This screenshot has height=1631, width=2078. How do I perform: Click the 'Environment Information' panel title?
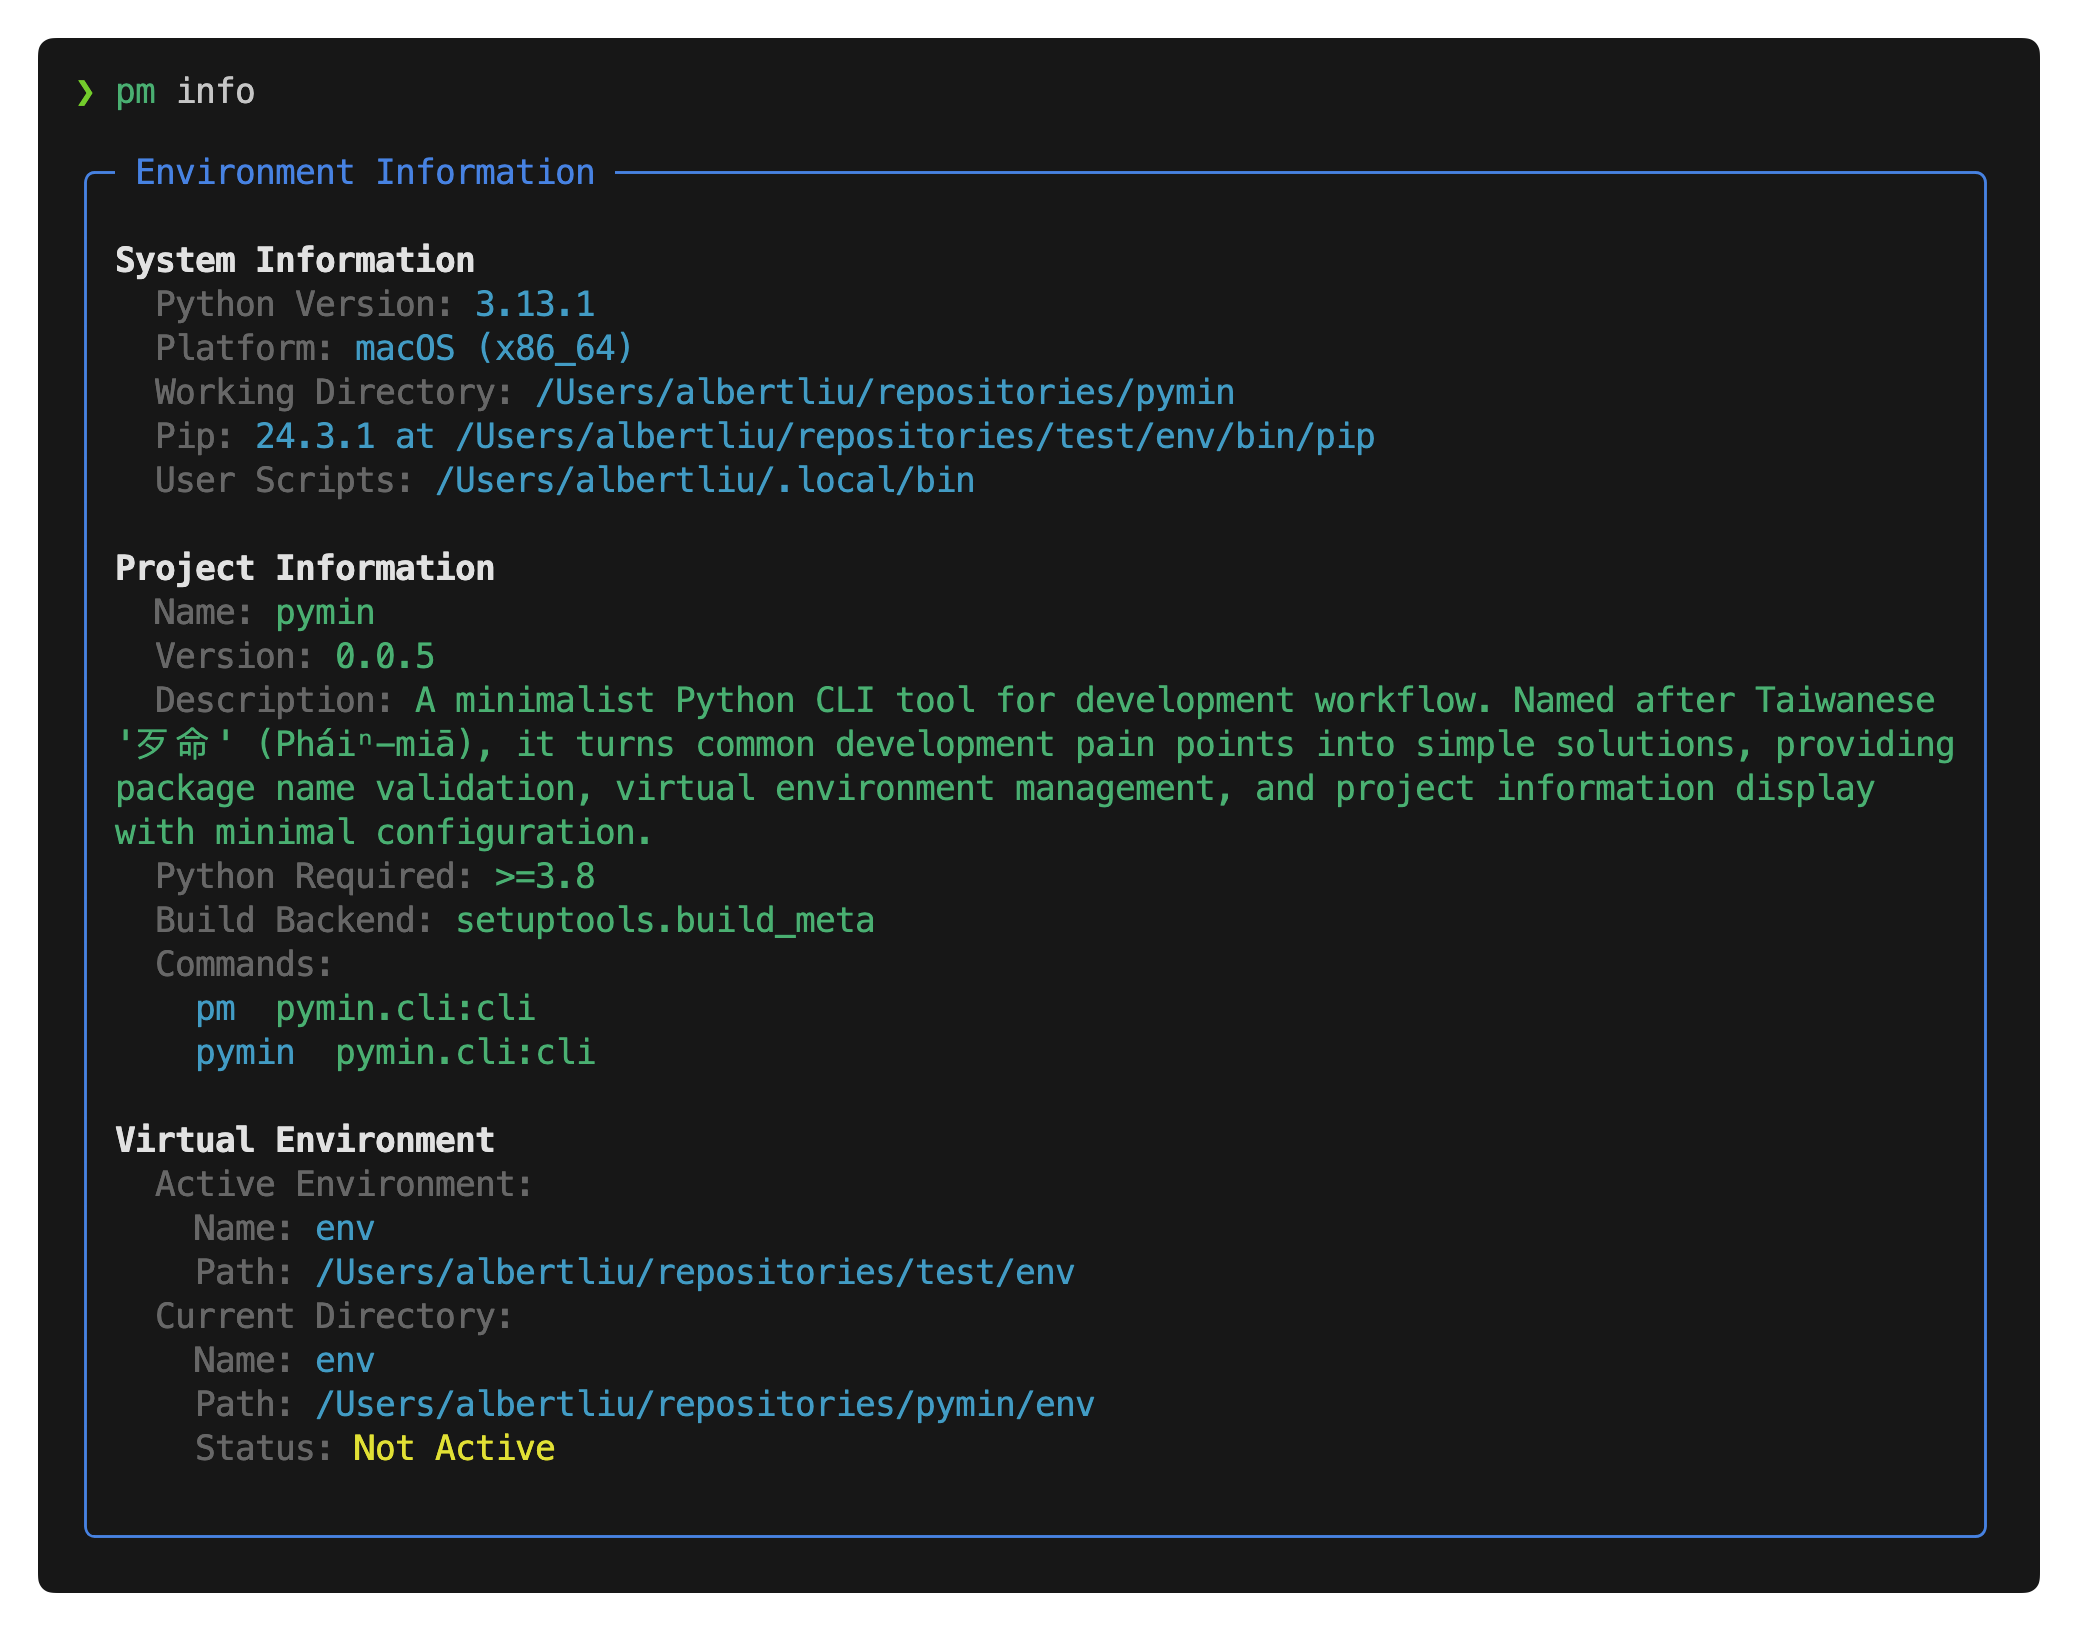(x=365, y=173)
